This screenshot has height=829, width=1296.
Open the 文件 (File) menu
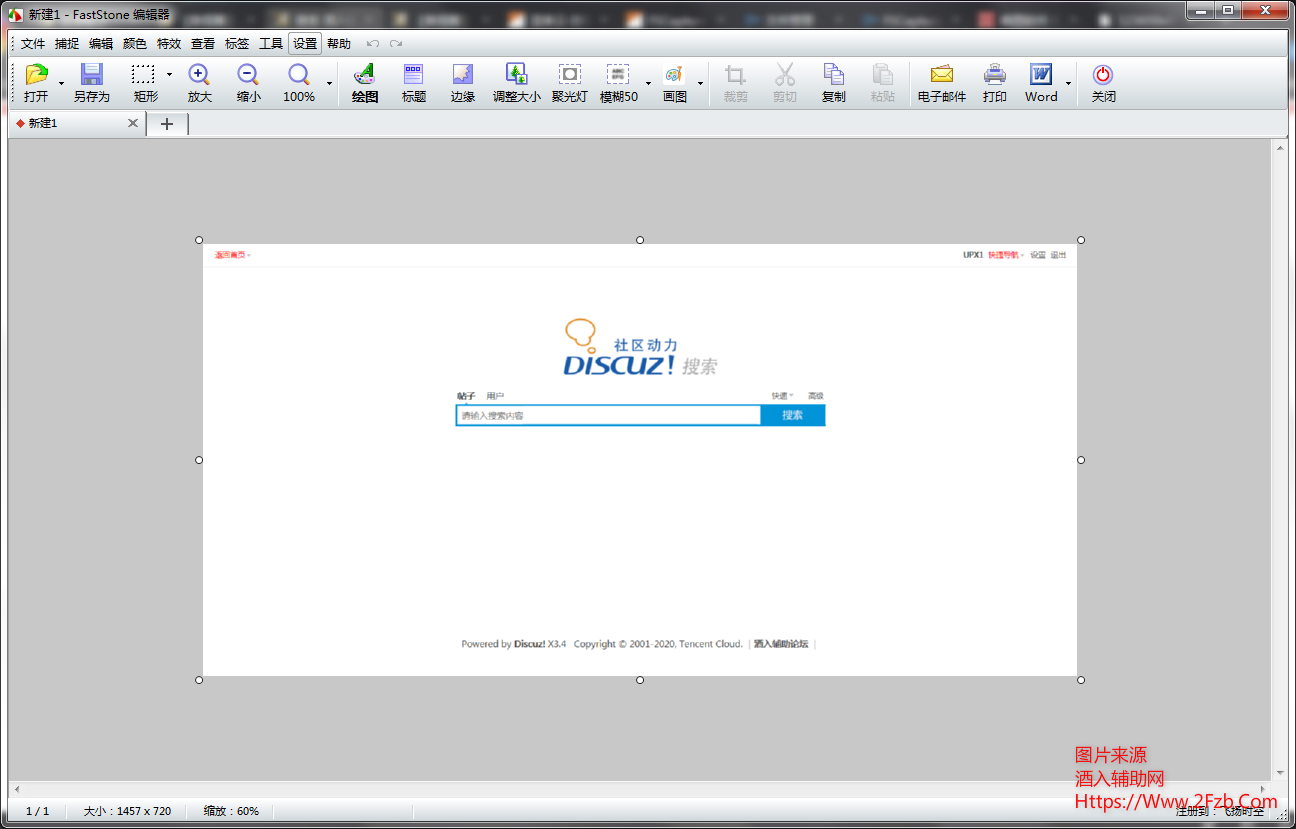point(33,44)
